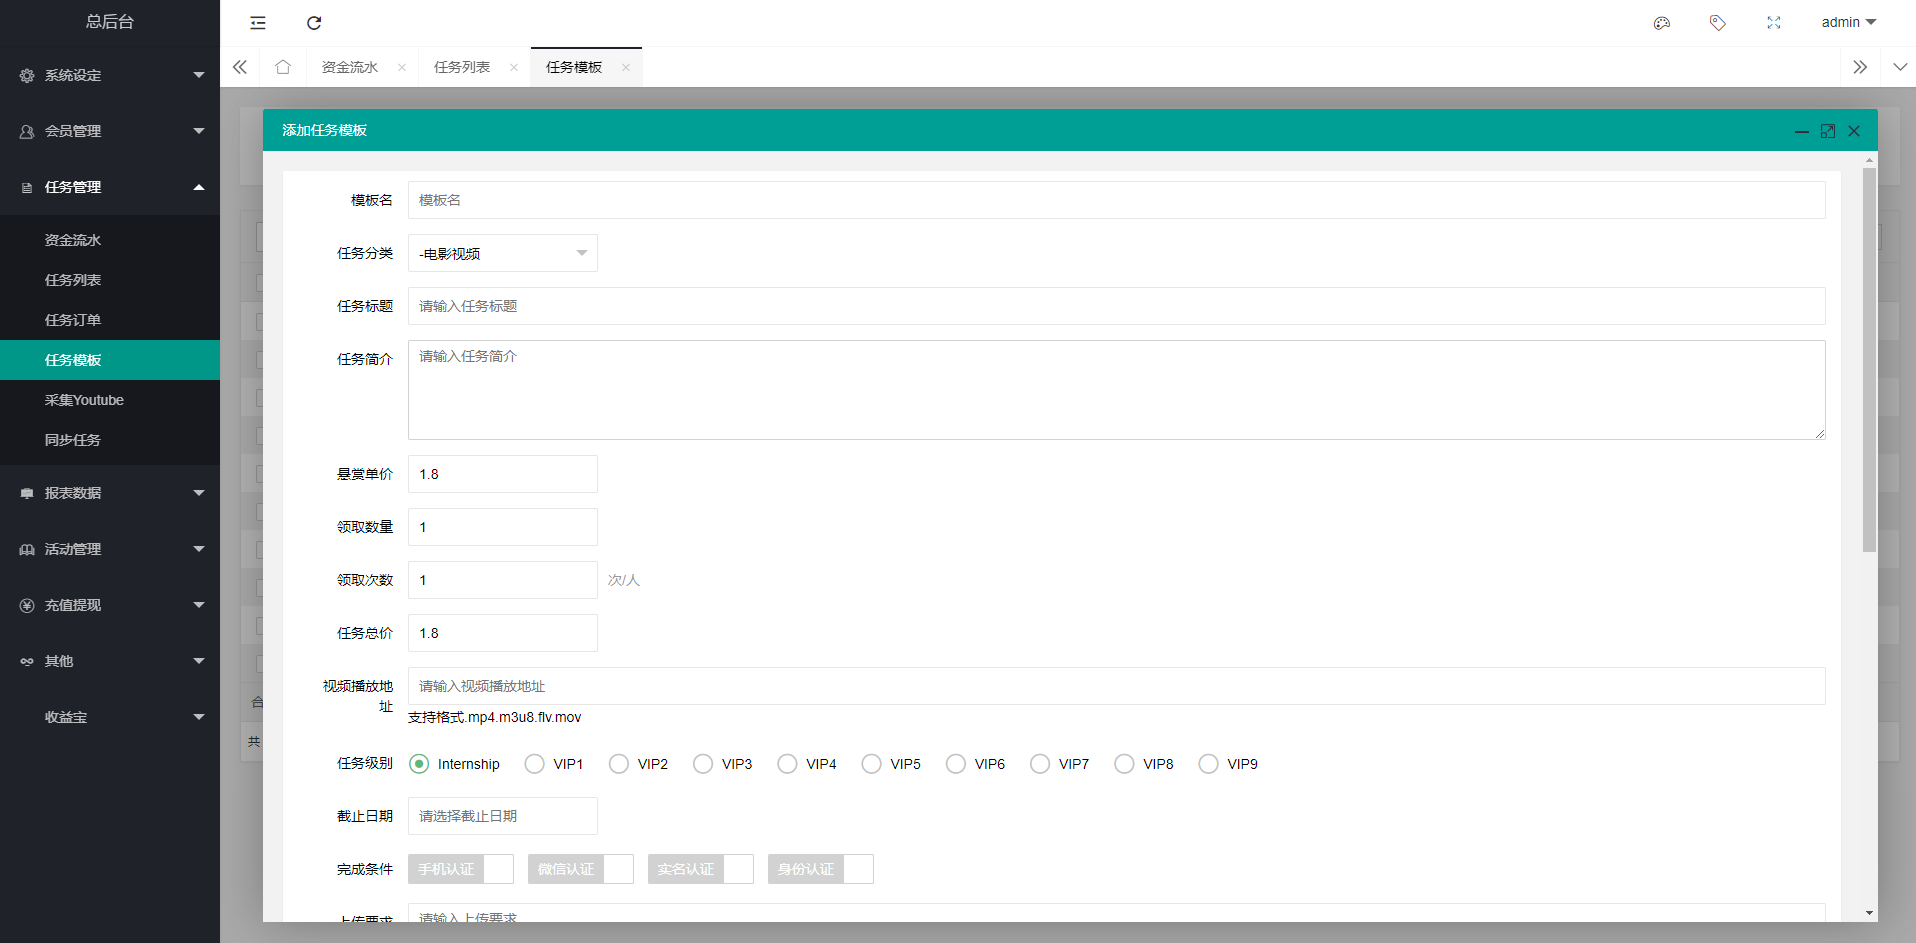Toggle the 手机认证 condition
Screen dimensions: 1916x943
(x=461, y=869)
